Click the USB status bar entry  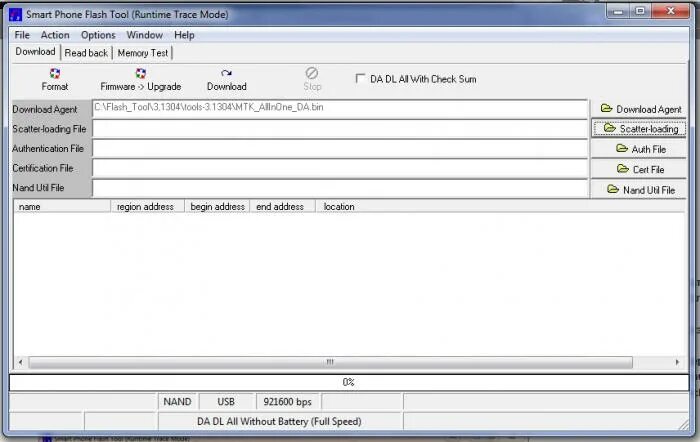tap(226, 401)
